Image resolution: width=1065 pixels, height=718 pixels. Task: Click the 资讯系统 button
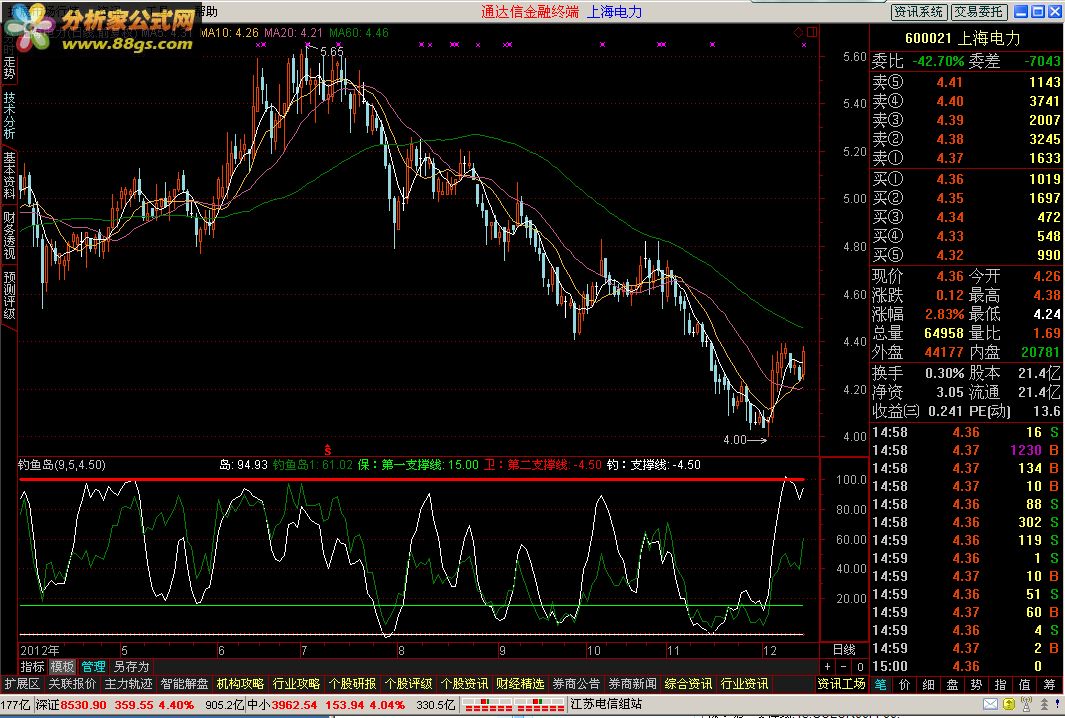click(918, 12)
